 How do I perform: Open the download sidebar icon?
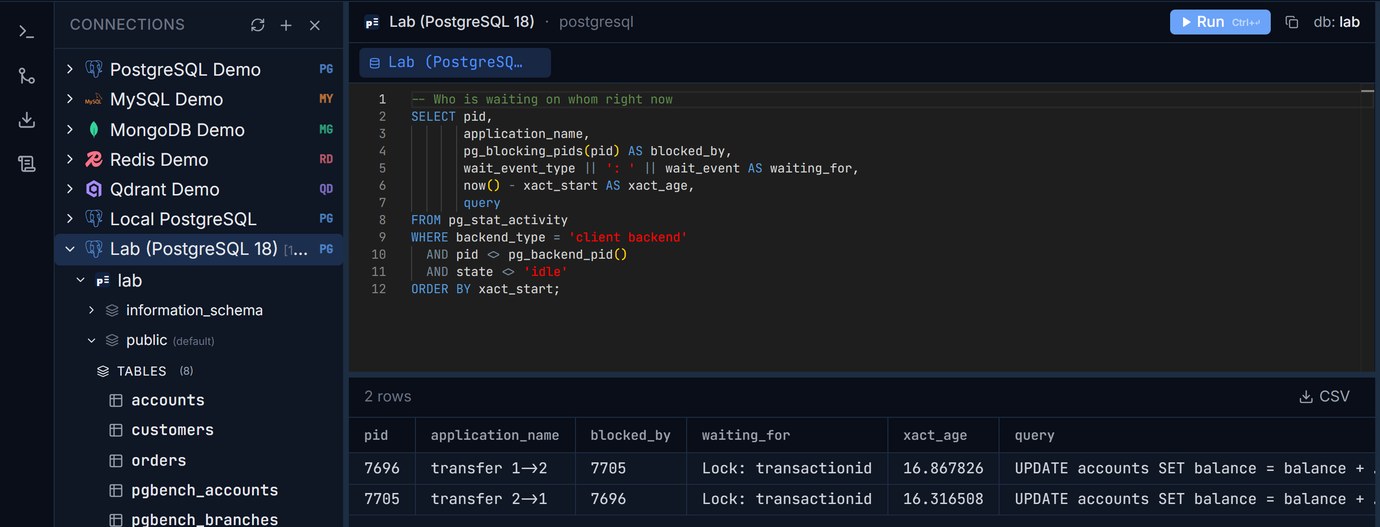(27, 120)
